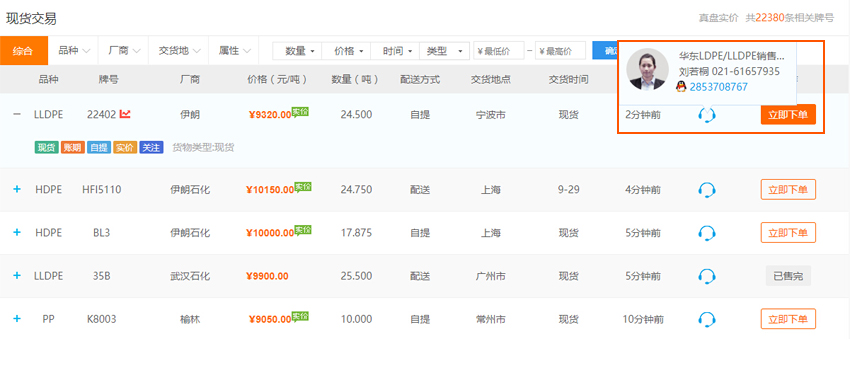Select the 综合 tab
The image size is (850, 381).
(24, 50)
